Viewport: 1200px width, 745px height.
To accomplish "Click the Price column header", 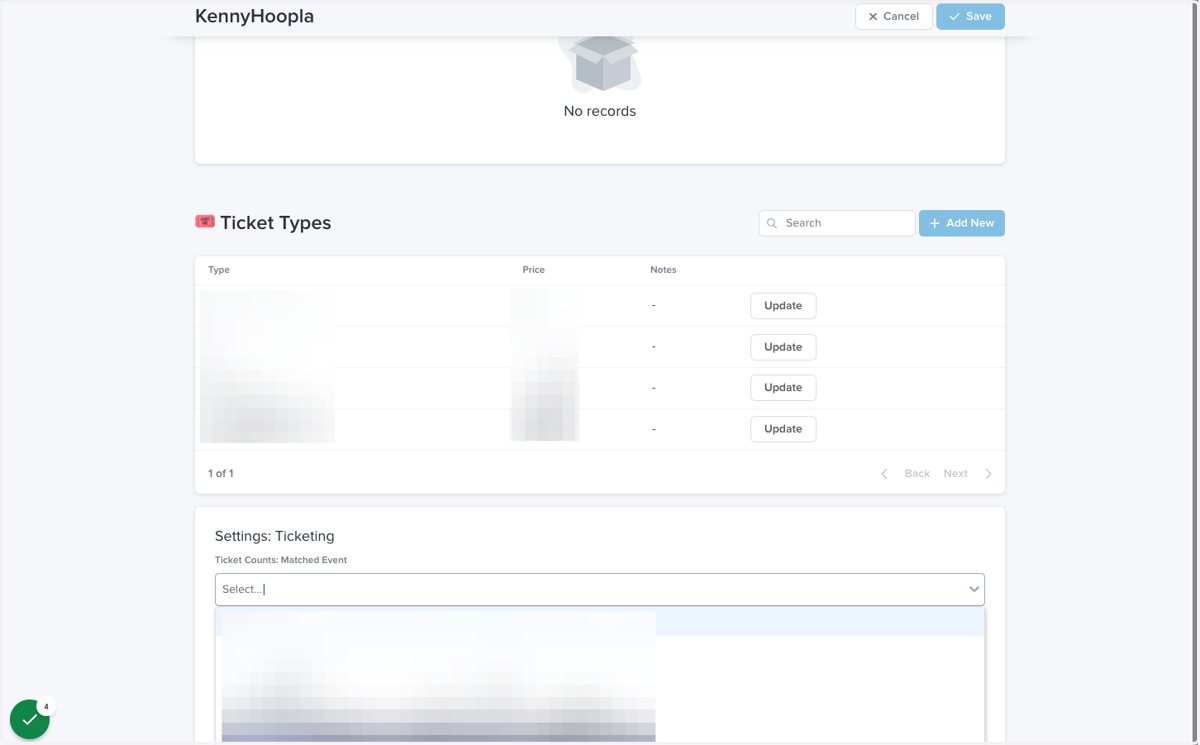I will coord(533,270).
